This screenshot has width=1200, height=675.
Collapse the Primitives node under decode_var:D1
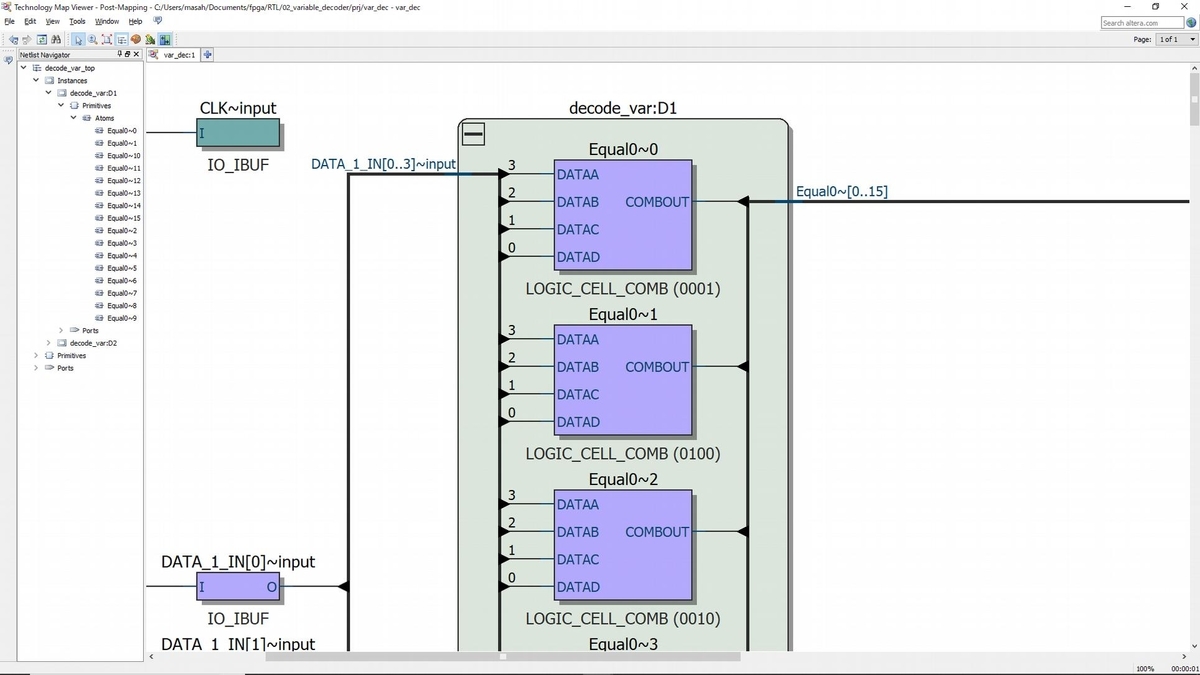[61, 106]
